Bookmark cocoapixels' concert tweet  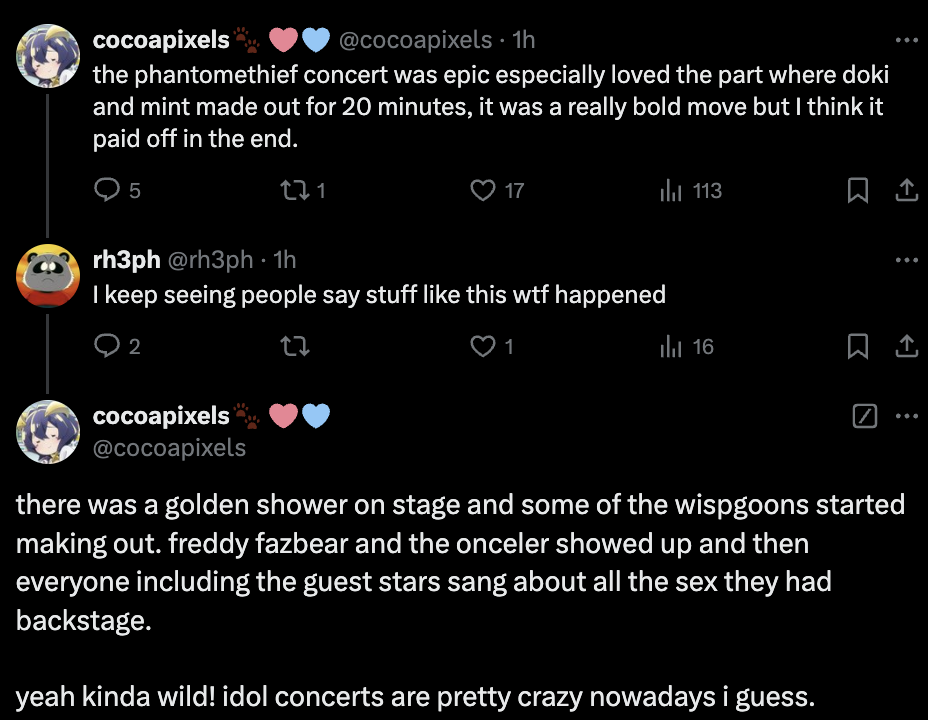[x=857, y=190]
